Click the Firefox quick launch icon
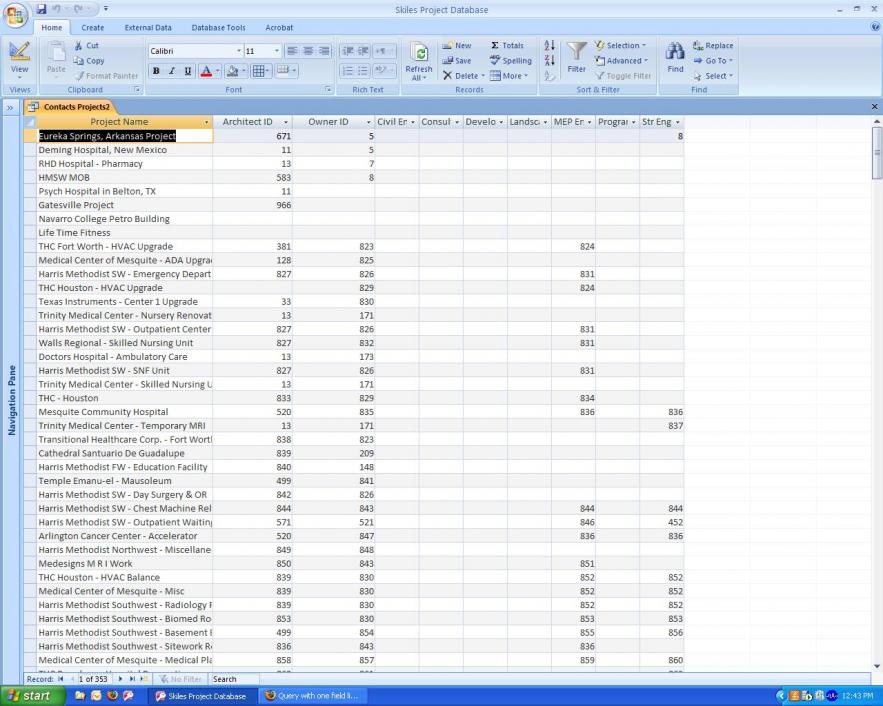Screen dimensions: 883x706 (x=112, y=696)
